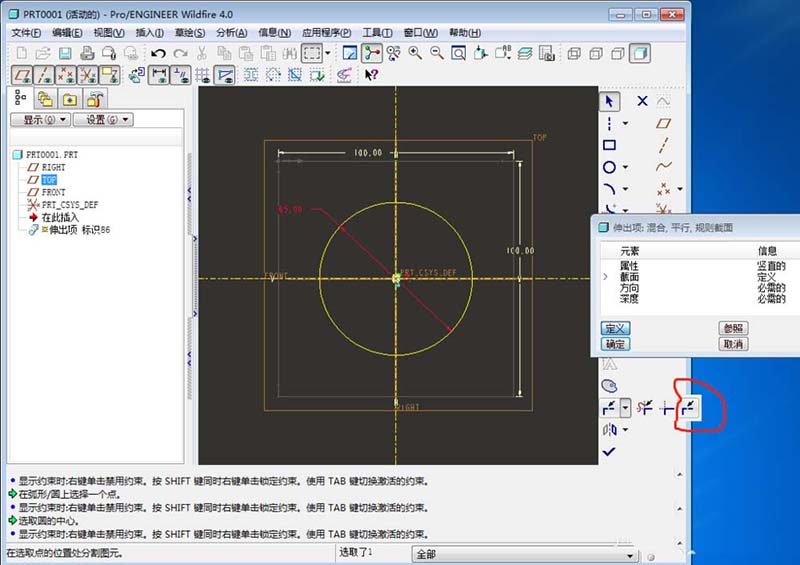Toggle sketch constraints display

click(180, 75)
